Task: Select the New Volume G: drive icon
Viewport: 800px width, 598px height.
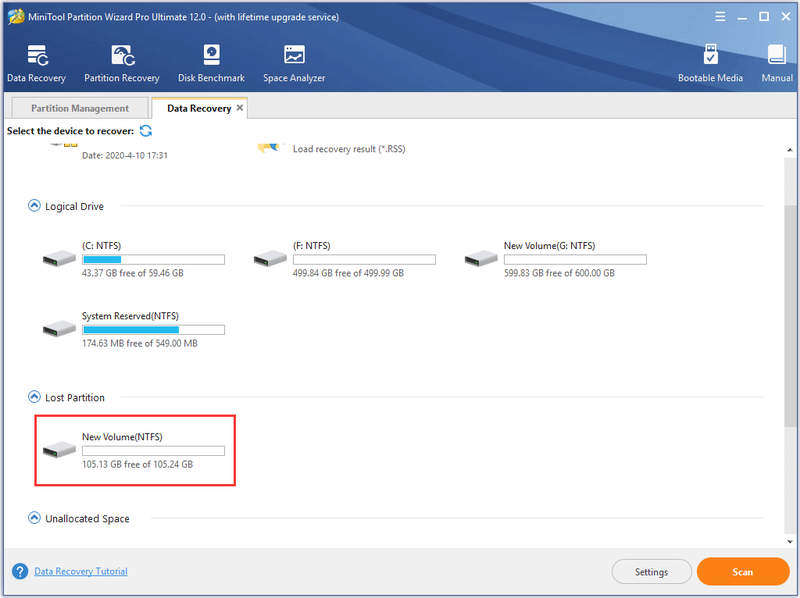Action: click(x=481, y=258)
